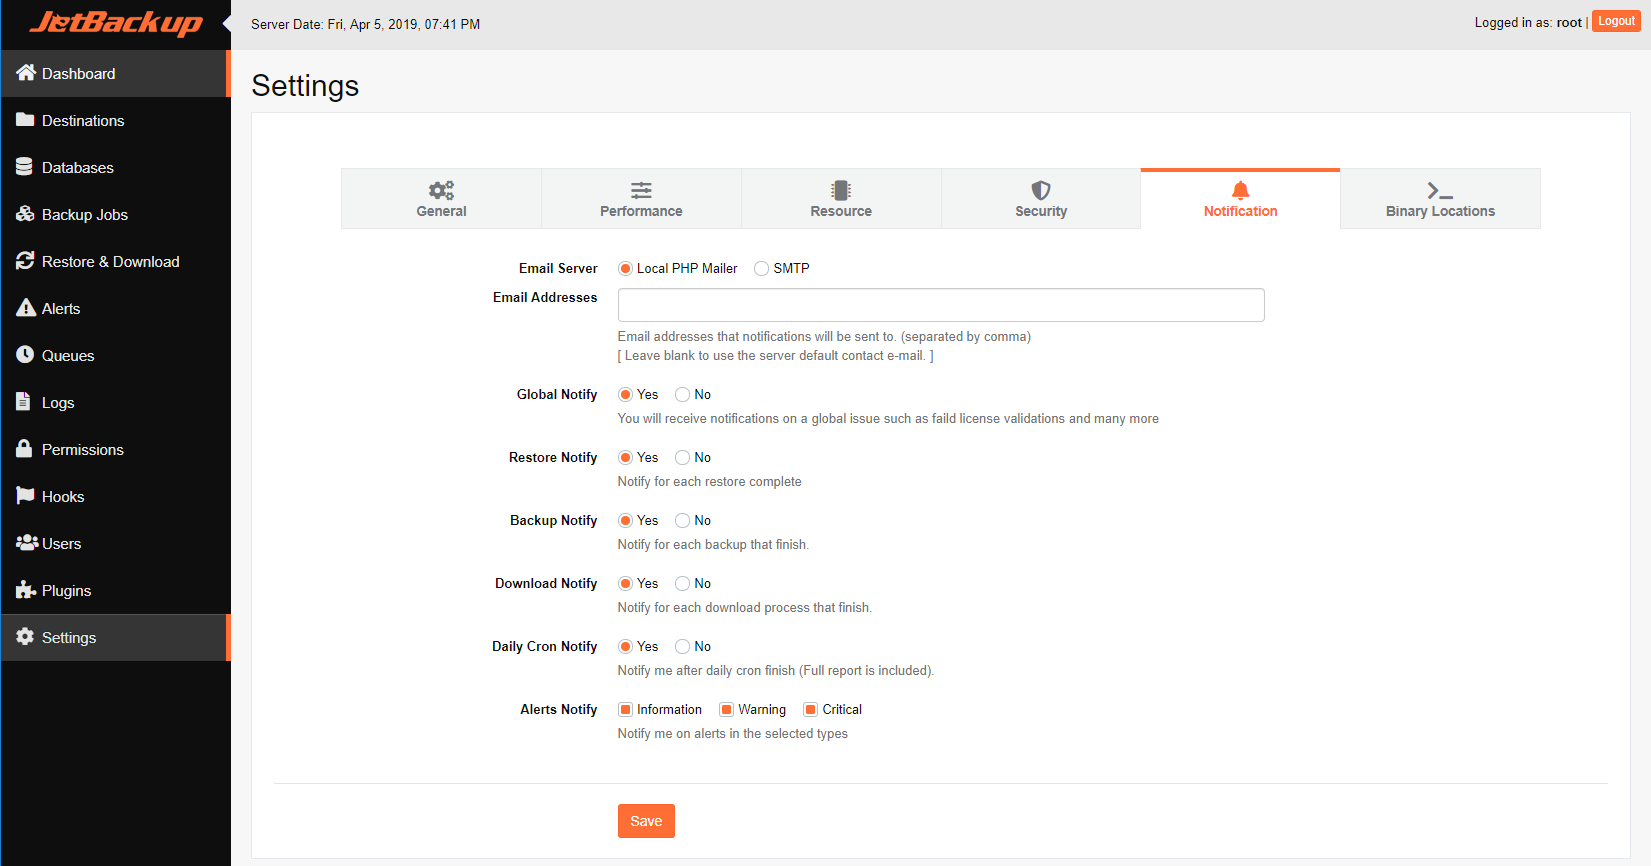The height and width of the screenshot is (866, 1651).
Task: Click the Server Date text
Action: click(365, 24)
